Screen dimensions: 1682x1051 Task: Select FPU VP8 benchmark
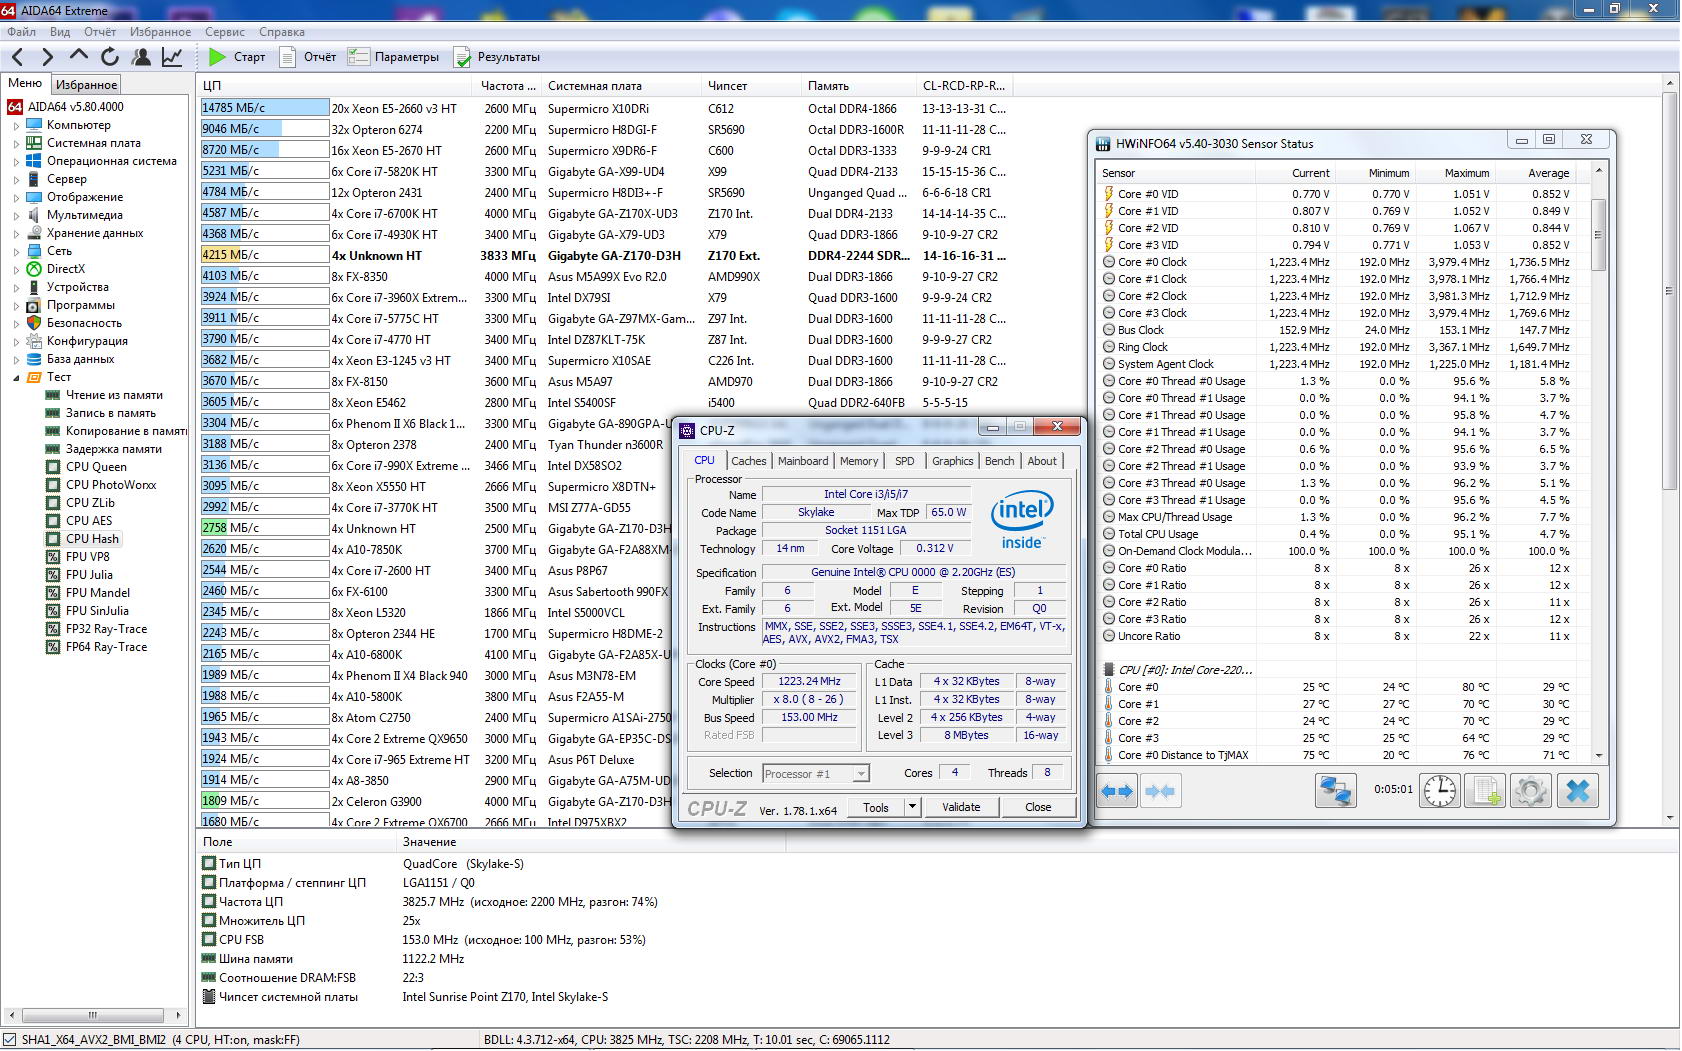[88, 557]
